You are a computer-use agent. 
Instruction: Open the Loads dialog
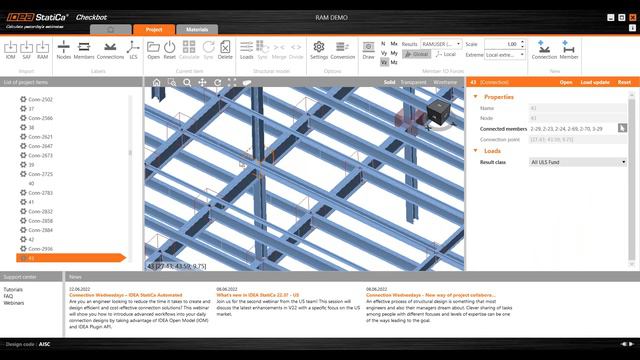(x=247, y=50)
